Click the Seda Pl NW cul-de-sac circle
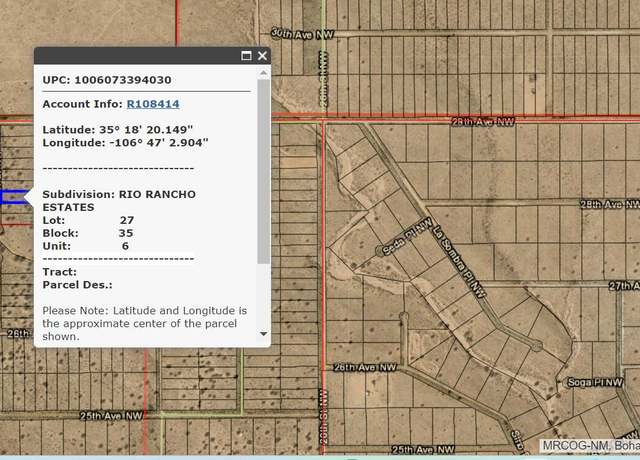The image size is (640, 460). pos(380,250)
